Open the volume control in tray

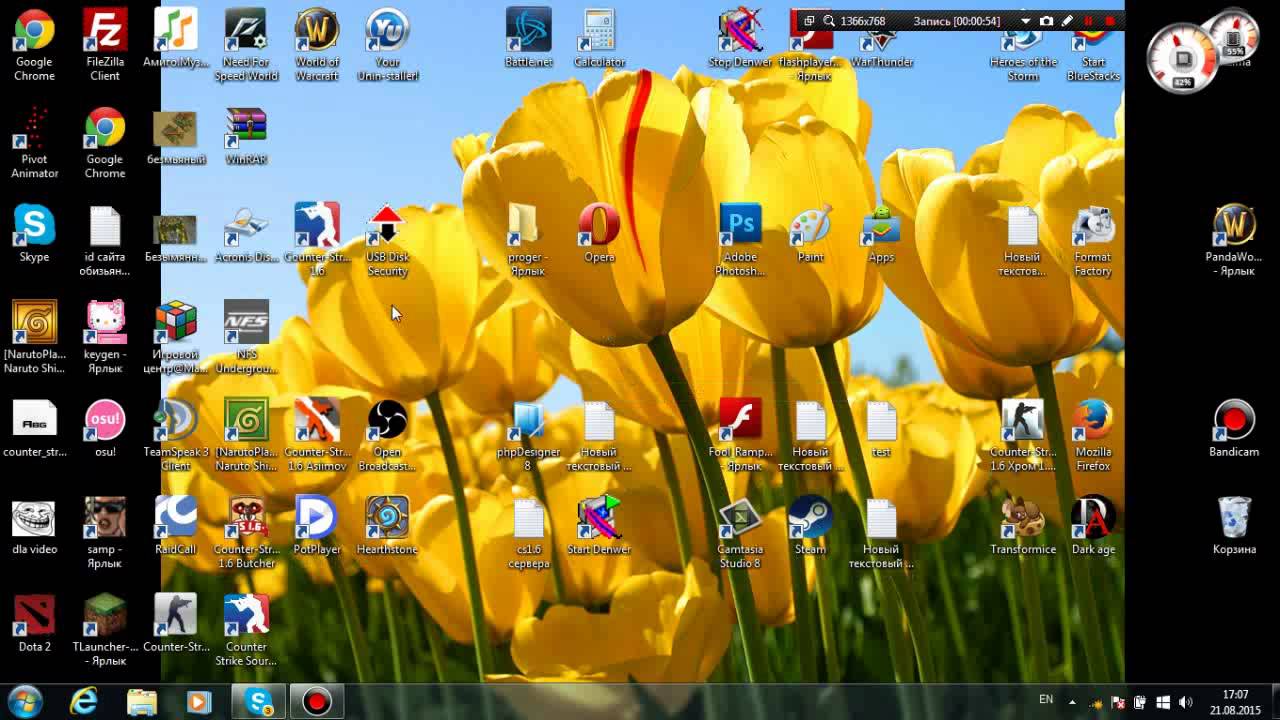tap(1186, 702)
